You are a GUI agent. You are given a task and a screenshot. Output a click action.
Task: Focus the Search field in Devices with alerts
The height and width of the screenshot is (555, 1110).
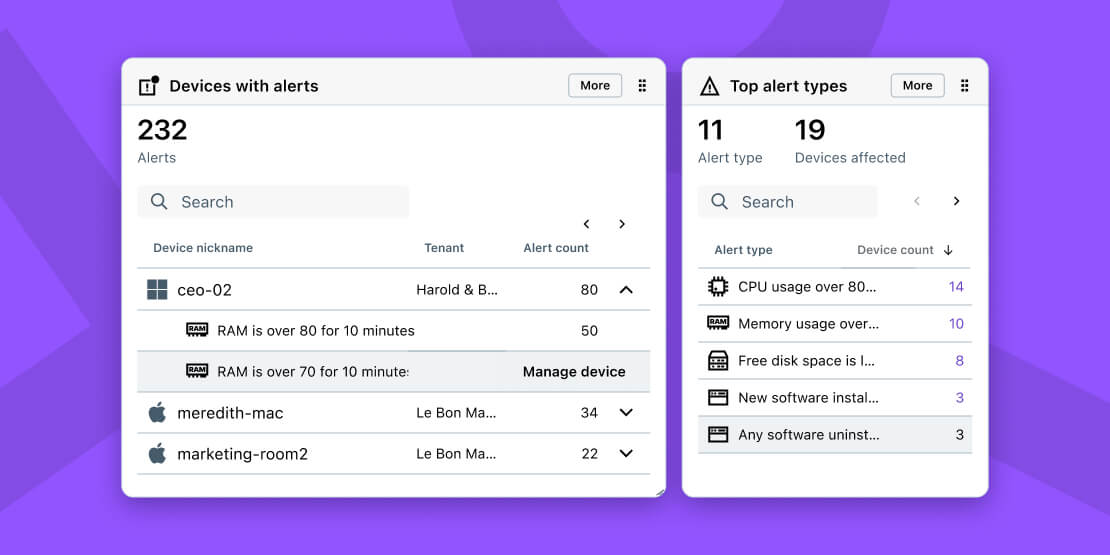[273, 202]
